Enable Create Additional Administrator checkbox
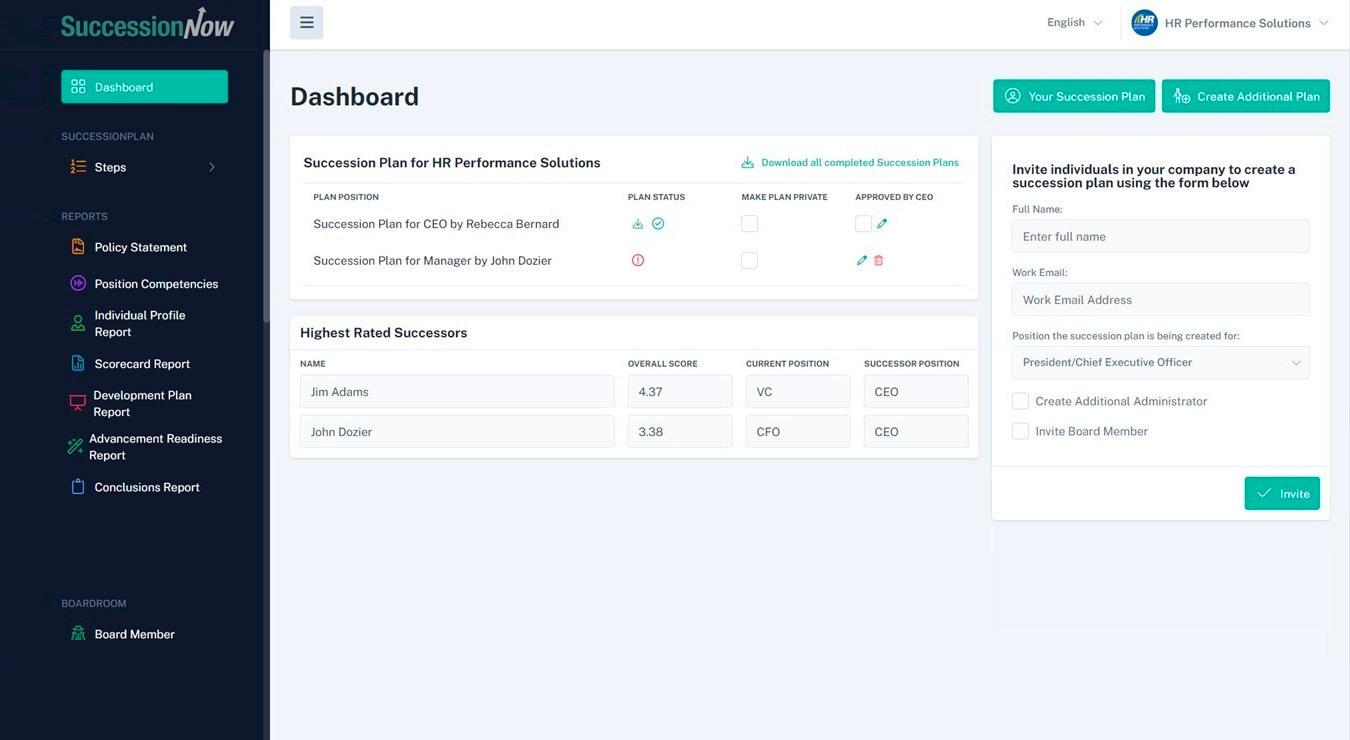The width and height of the screenshot is (1350, 740). (x=1020, y=401)
